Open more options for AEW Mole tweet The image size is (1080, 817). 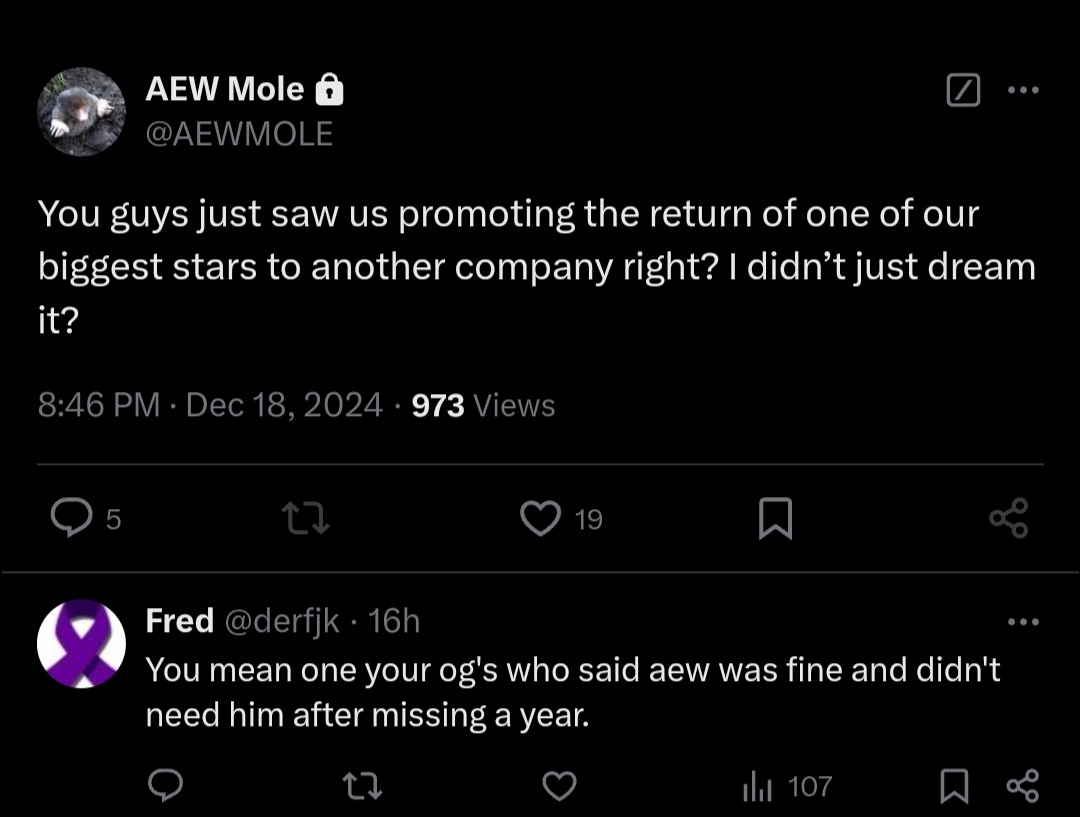pyautogui.click(x=1023, y=92)
